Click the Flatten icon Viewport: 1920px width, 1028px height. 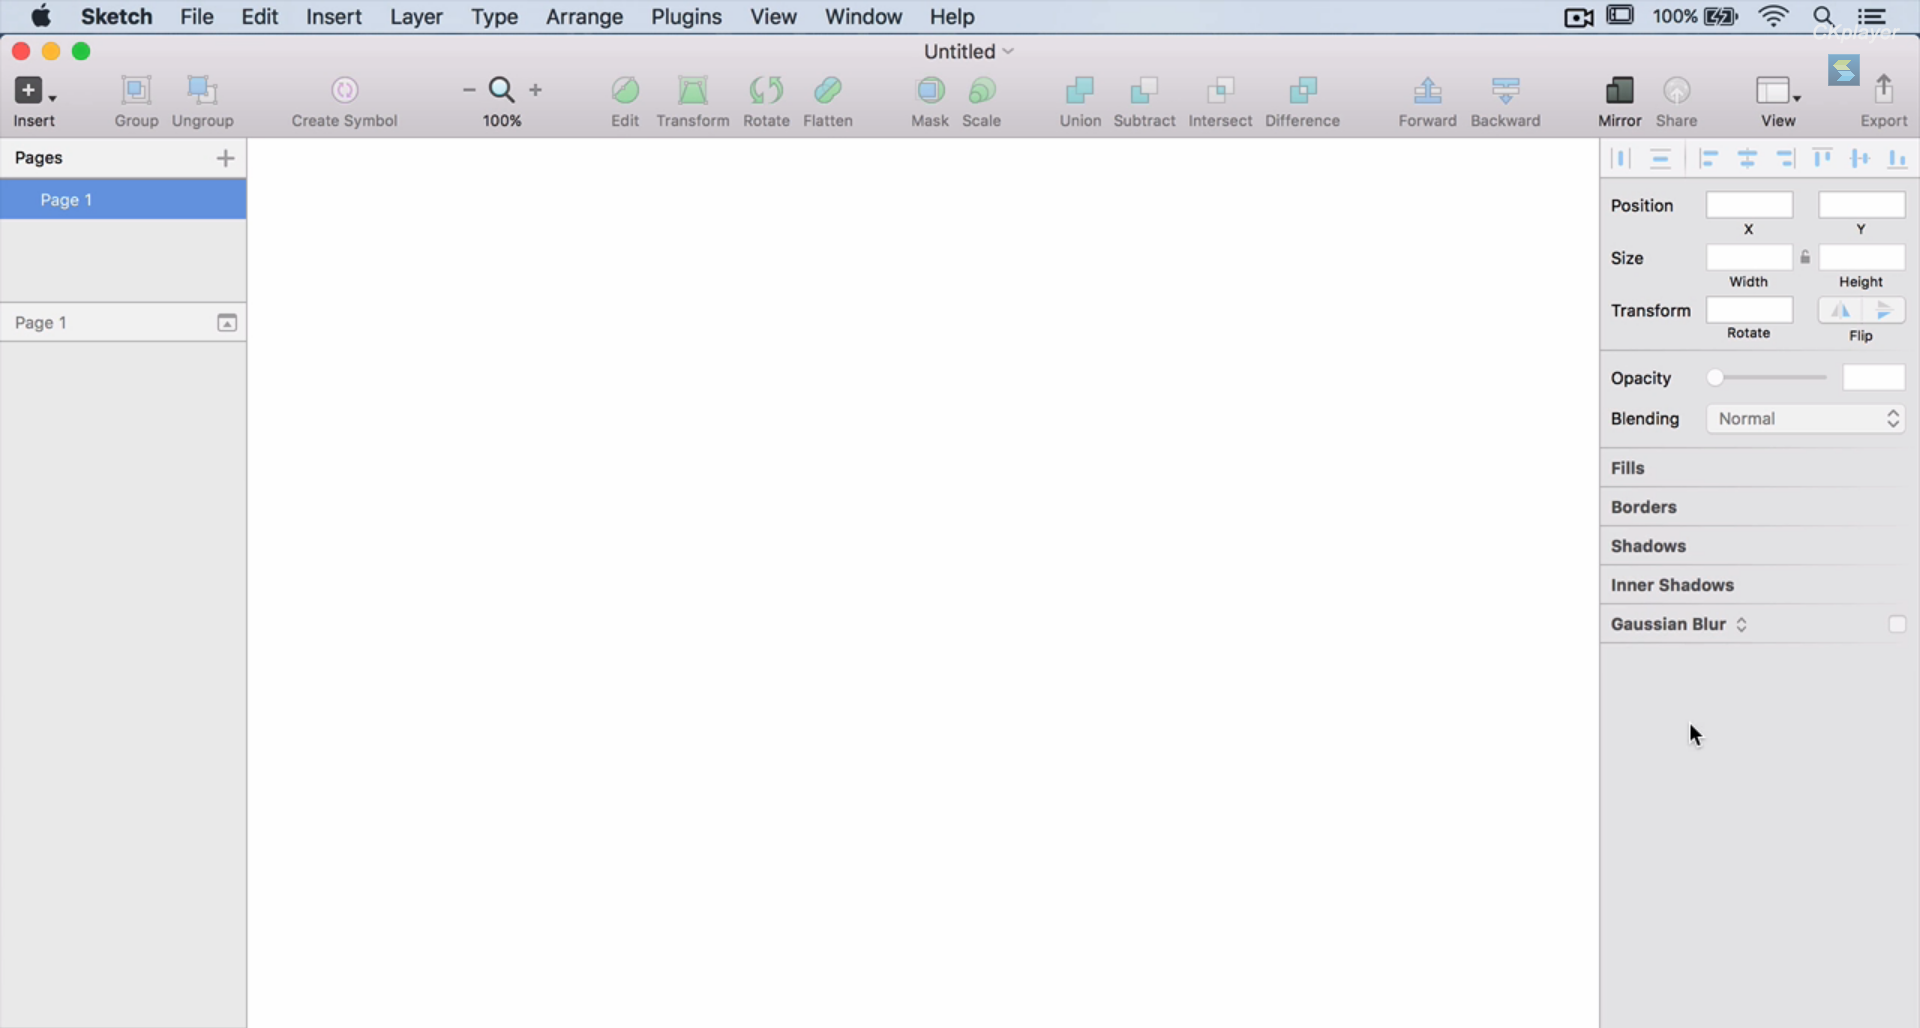point(828,90)
